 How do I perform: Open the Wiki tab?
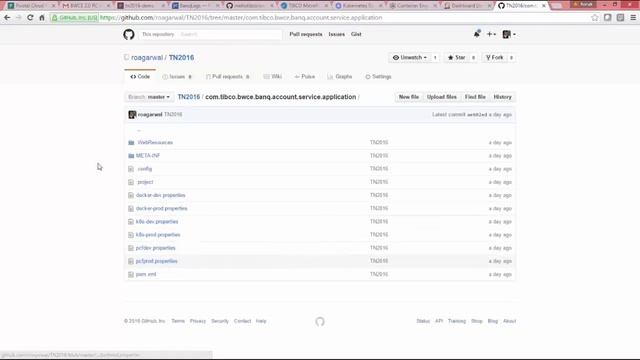273,77
